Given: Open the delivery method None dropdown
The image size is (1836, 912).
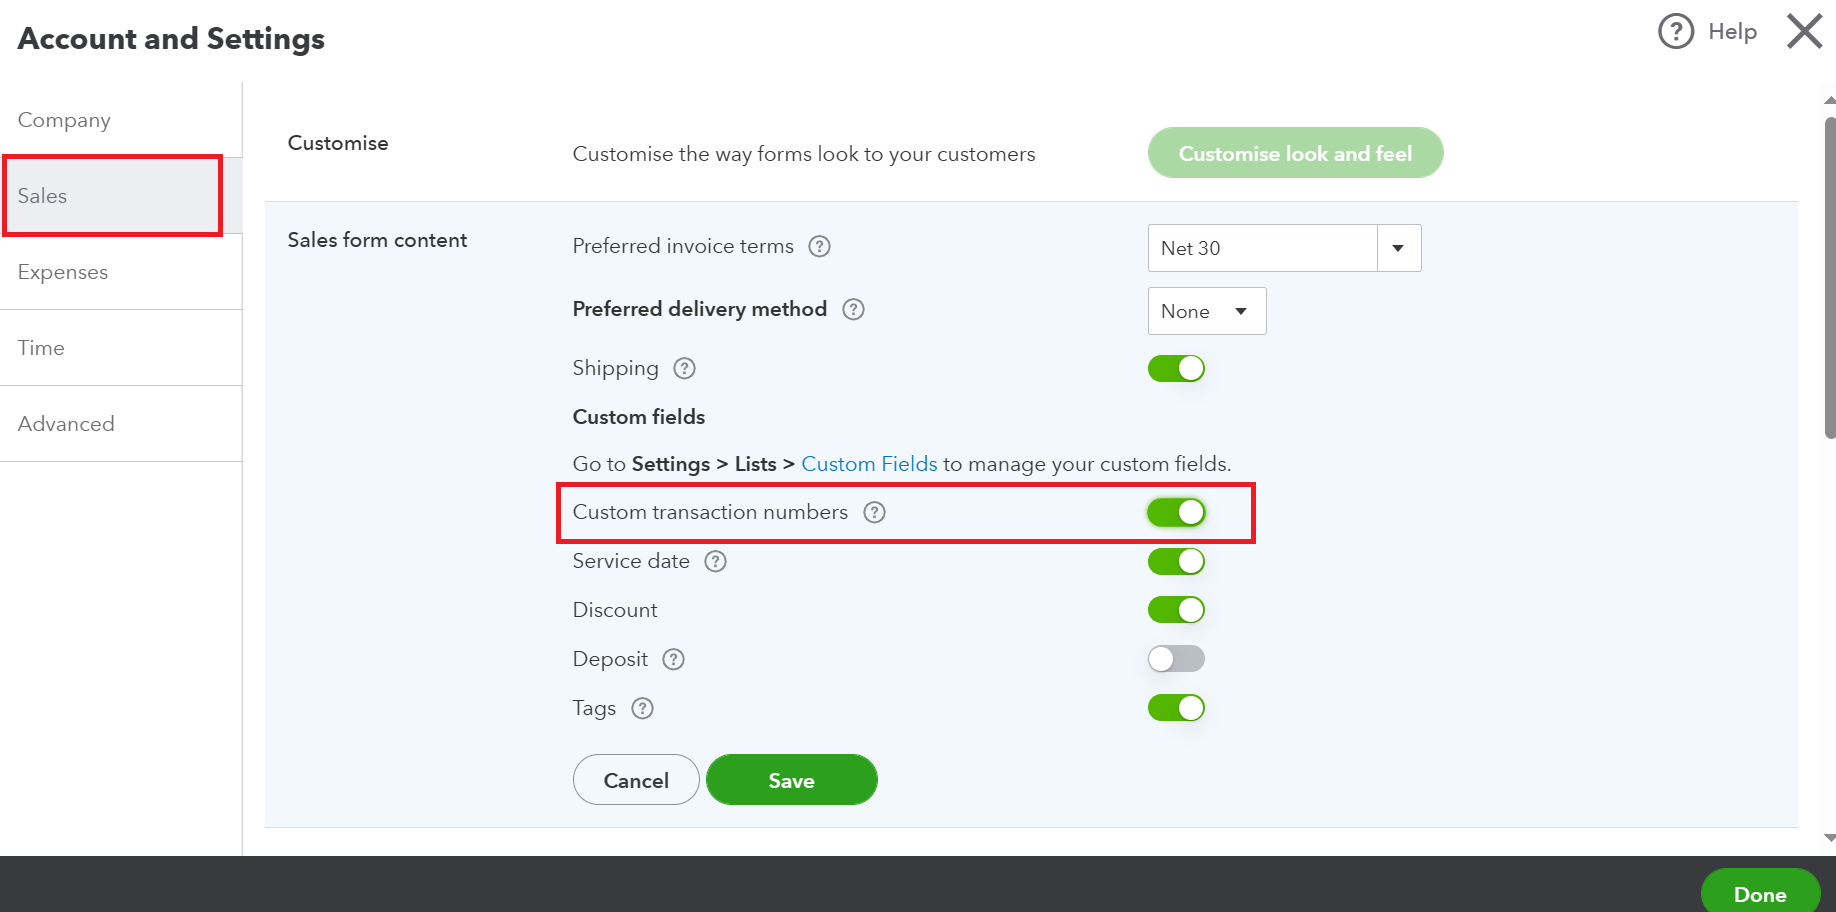Looking at the screenshot, I should point(1206,311).
